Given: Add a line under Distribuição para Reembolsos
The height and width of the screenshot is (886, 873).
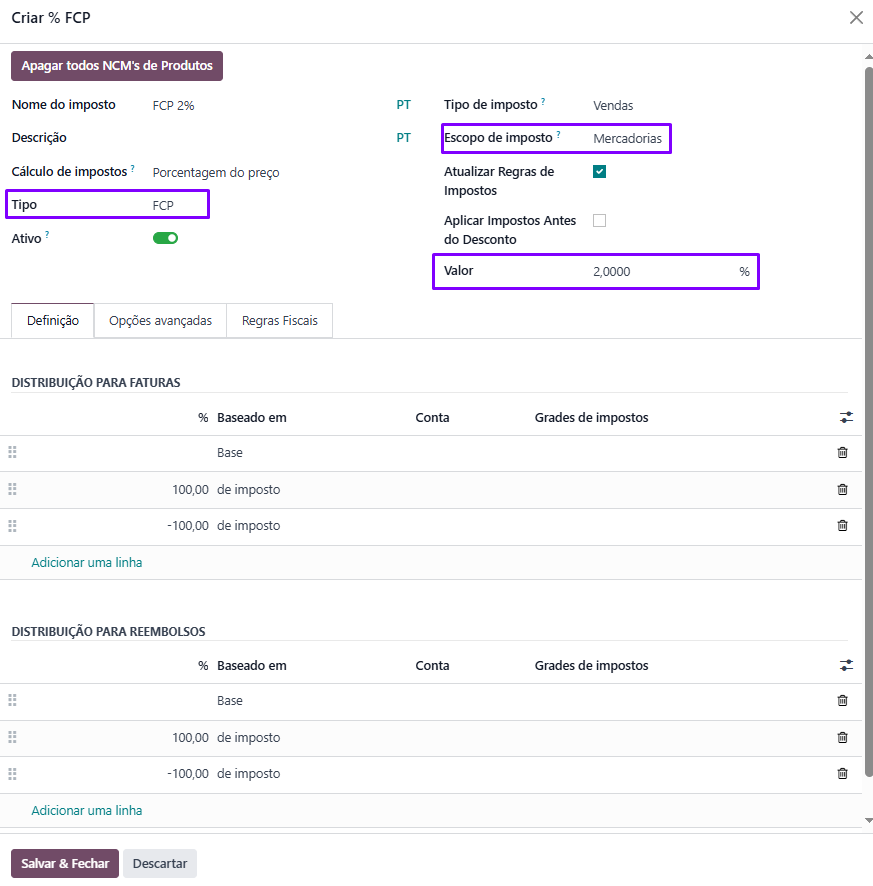Looking at the screenshot, I should [86, 811].
